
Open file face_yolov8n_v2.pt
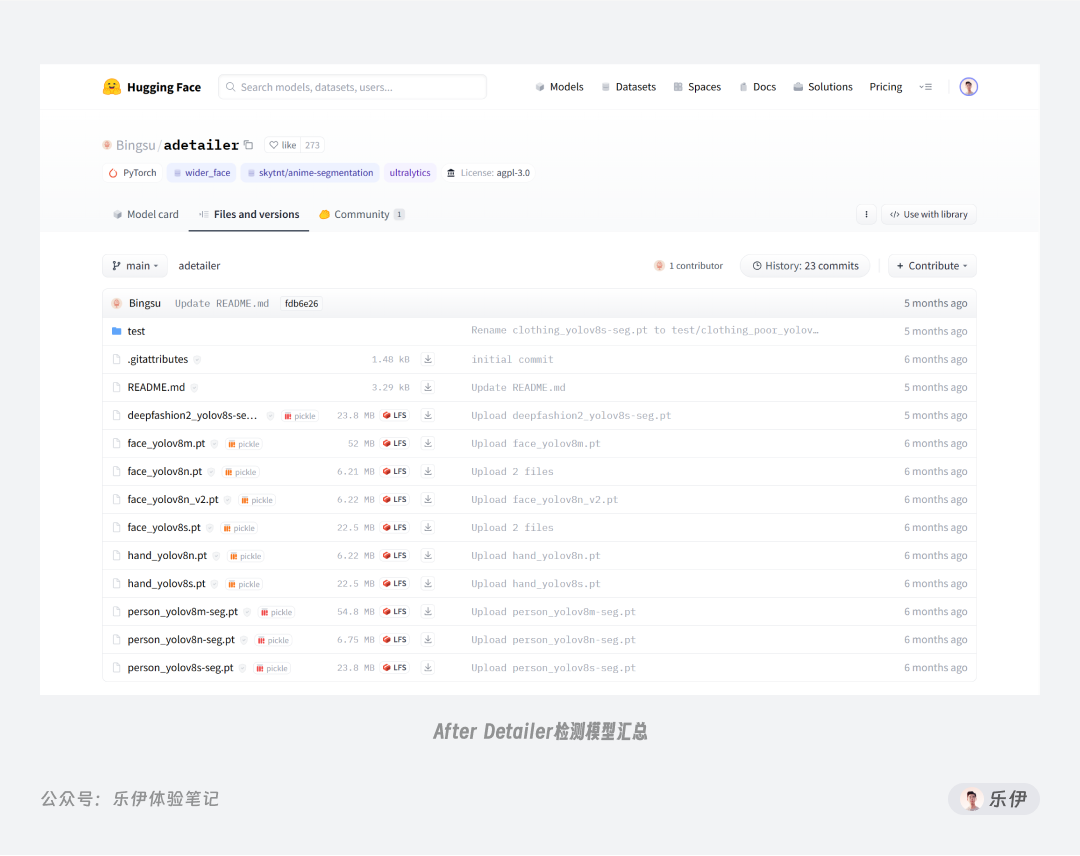tap(173, 499)
